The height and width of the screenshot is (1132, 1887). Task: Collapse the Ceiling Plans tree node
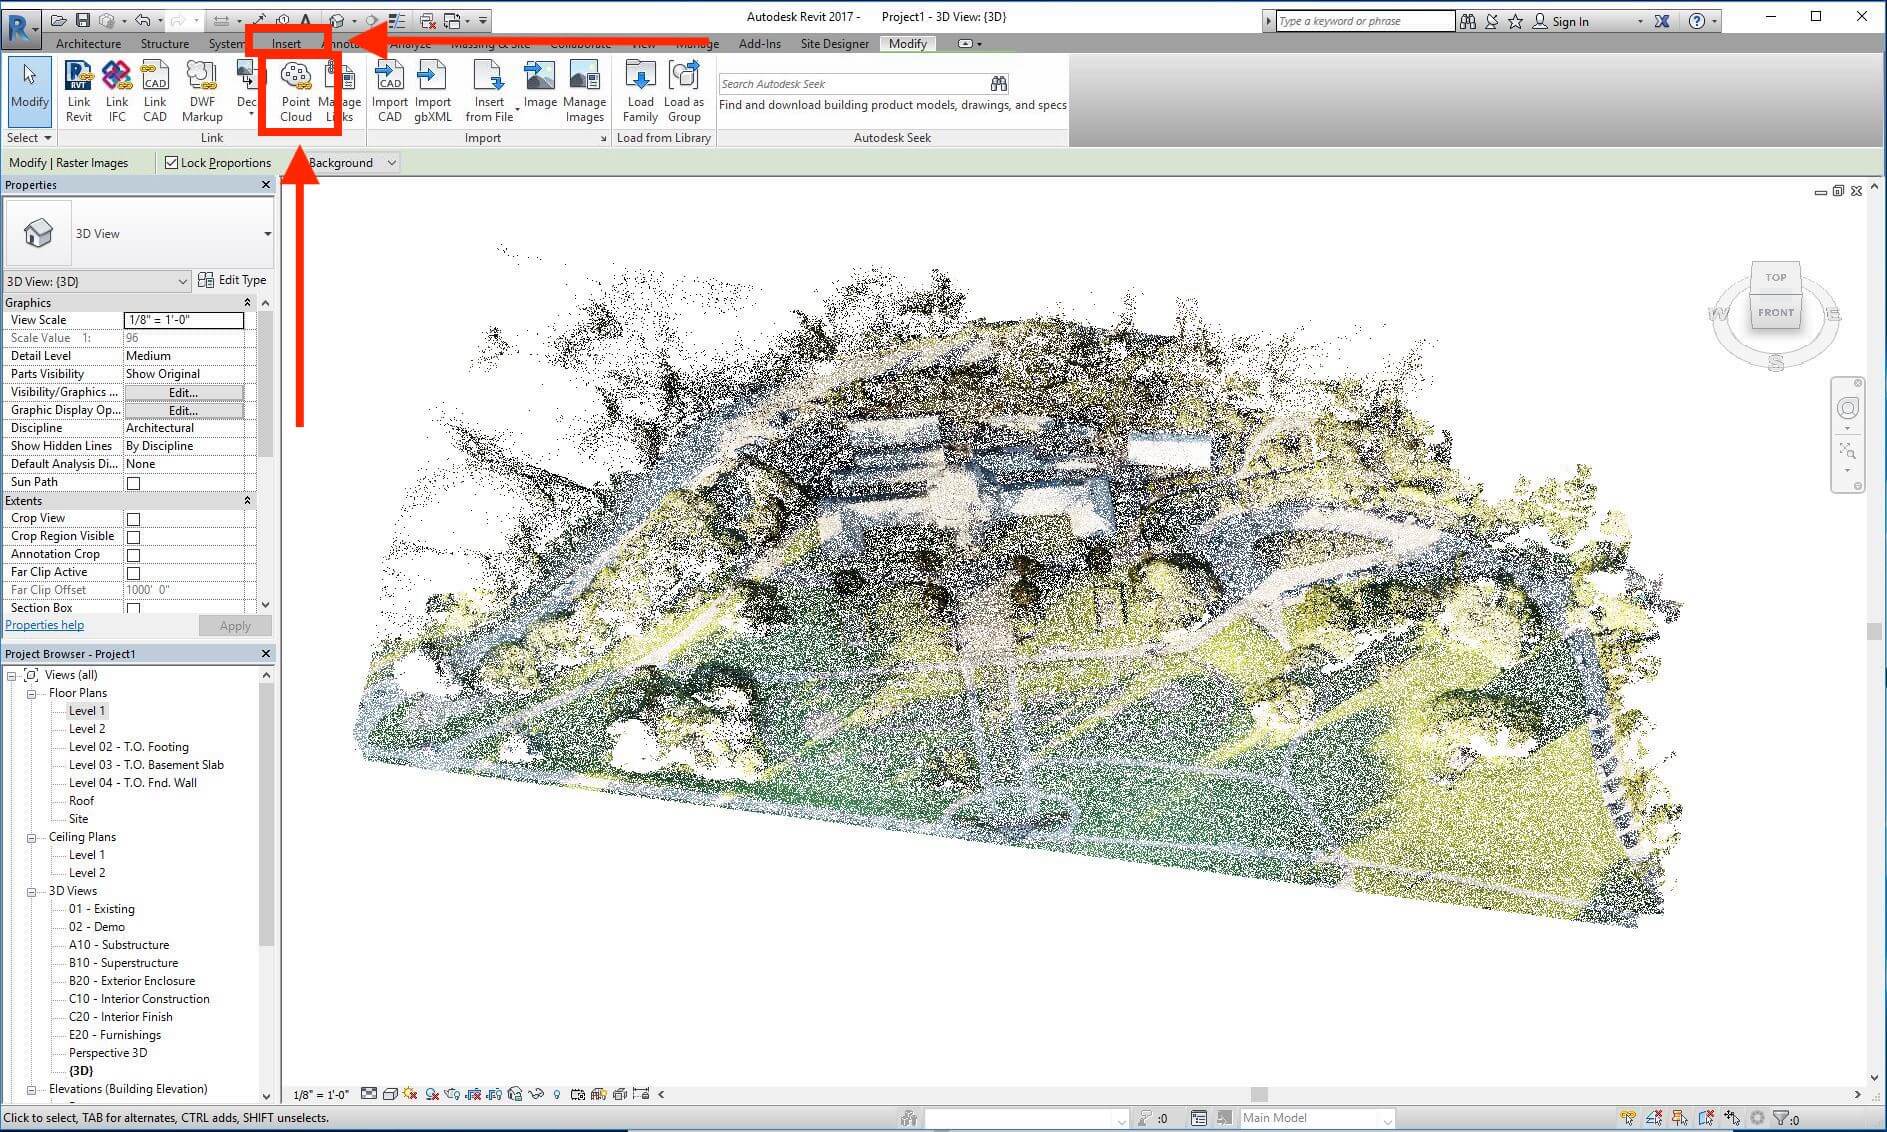click(x=31, y=837)
